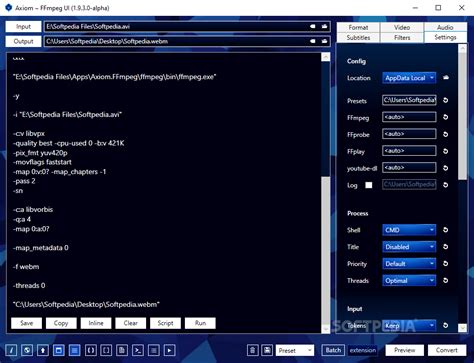Viewport: 474px width, 363px height.
Task: Switch to the Filters tab
Action: pyautogui.click(x=402, y=37)
